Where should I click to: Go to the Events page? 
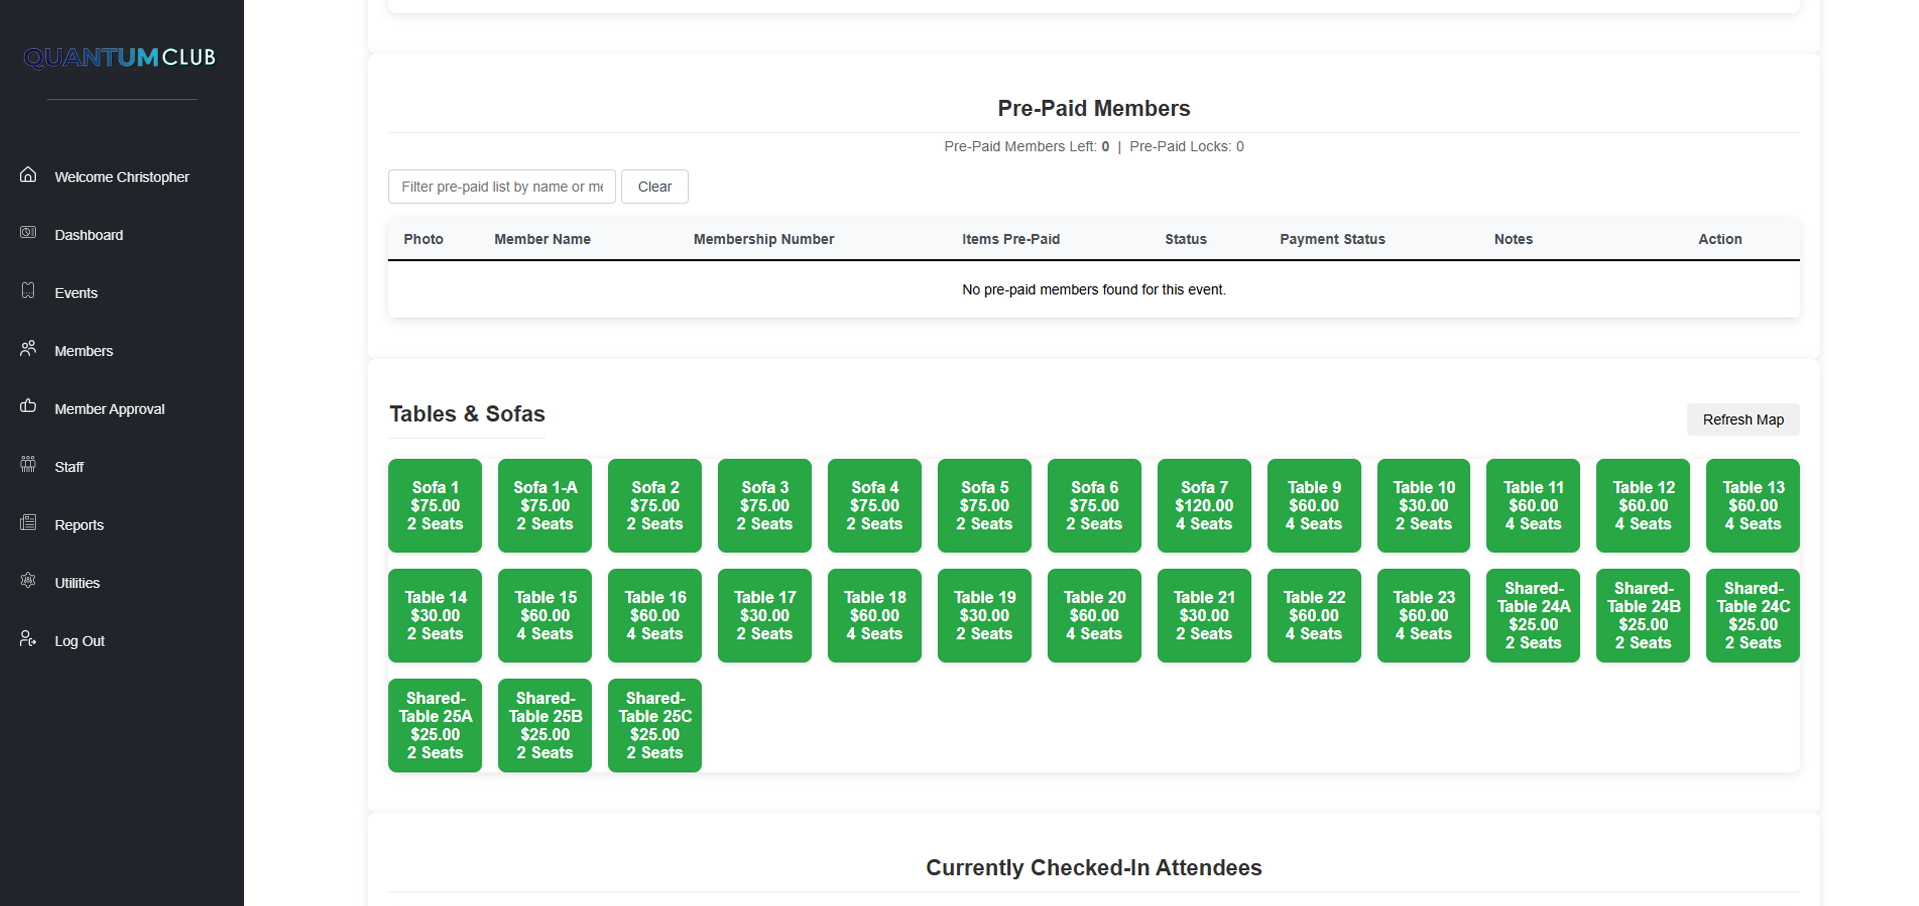click(76, 293)
